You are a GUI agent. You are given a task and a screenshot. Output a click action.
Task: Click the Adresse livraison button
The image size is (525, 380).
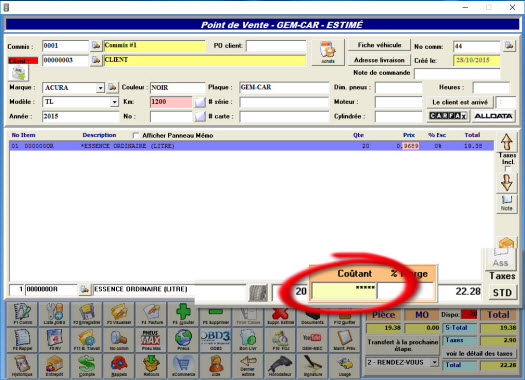(379, 60)
